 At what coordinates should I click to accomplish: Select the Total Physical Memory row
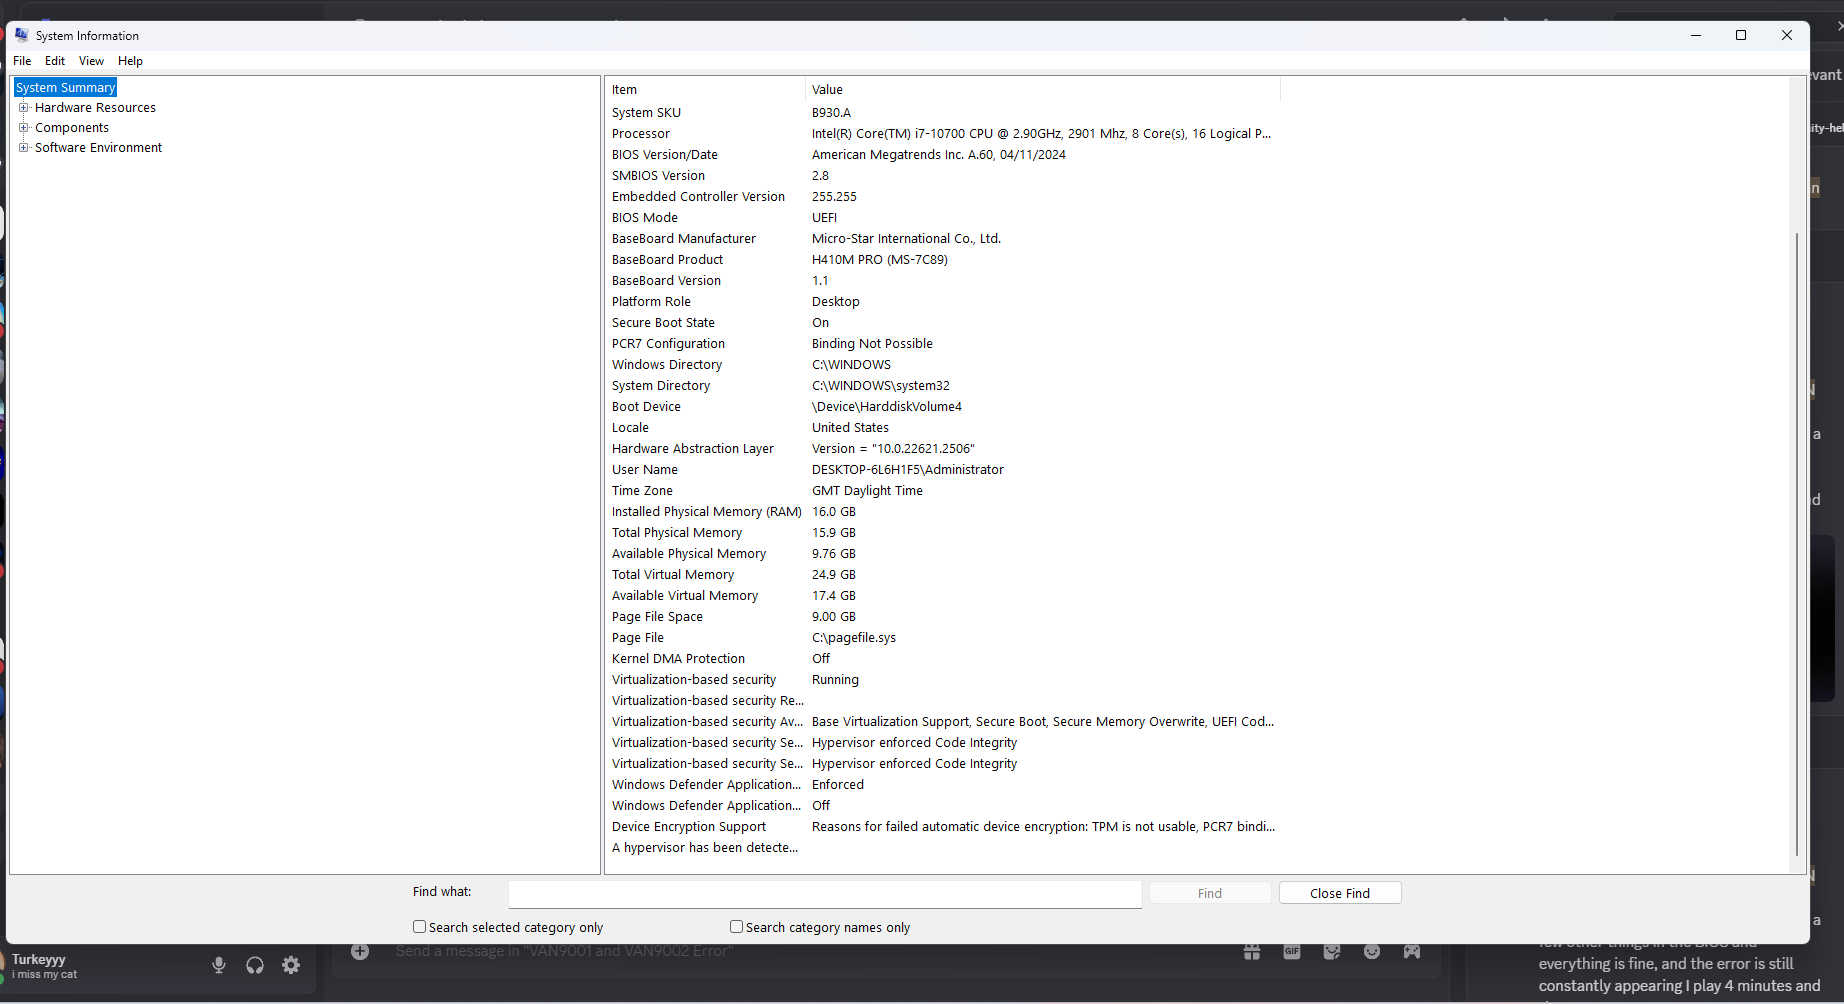tap(942, 533)
